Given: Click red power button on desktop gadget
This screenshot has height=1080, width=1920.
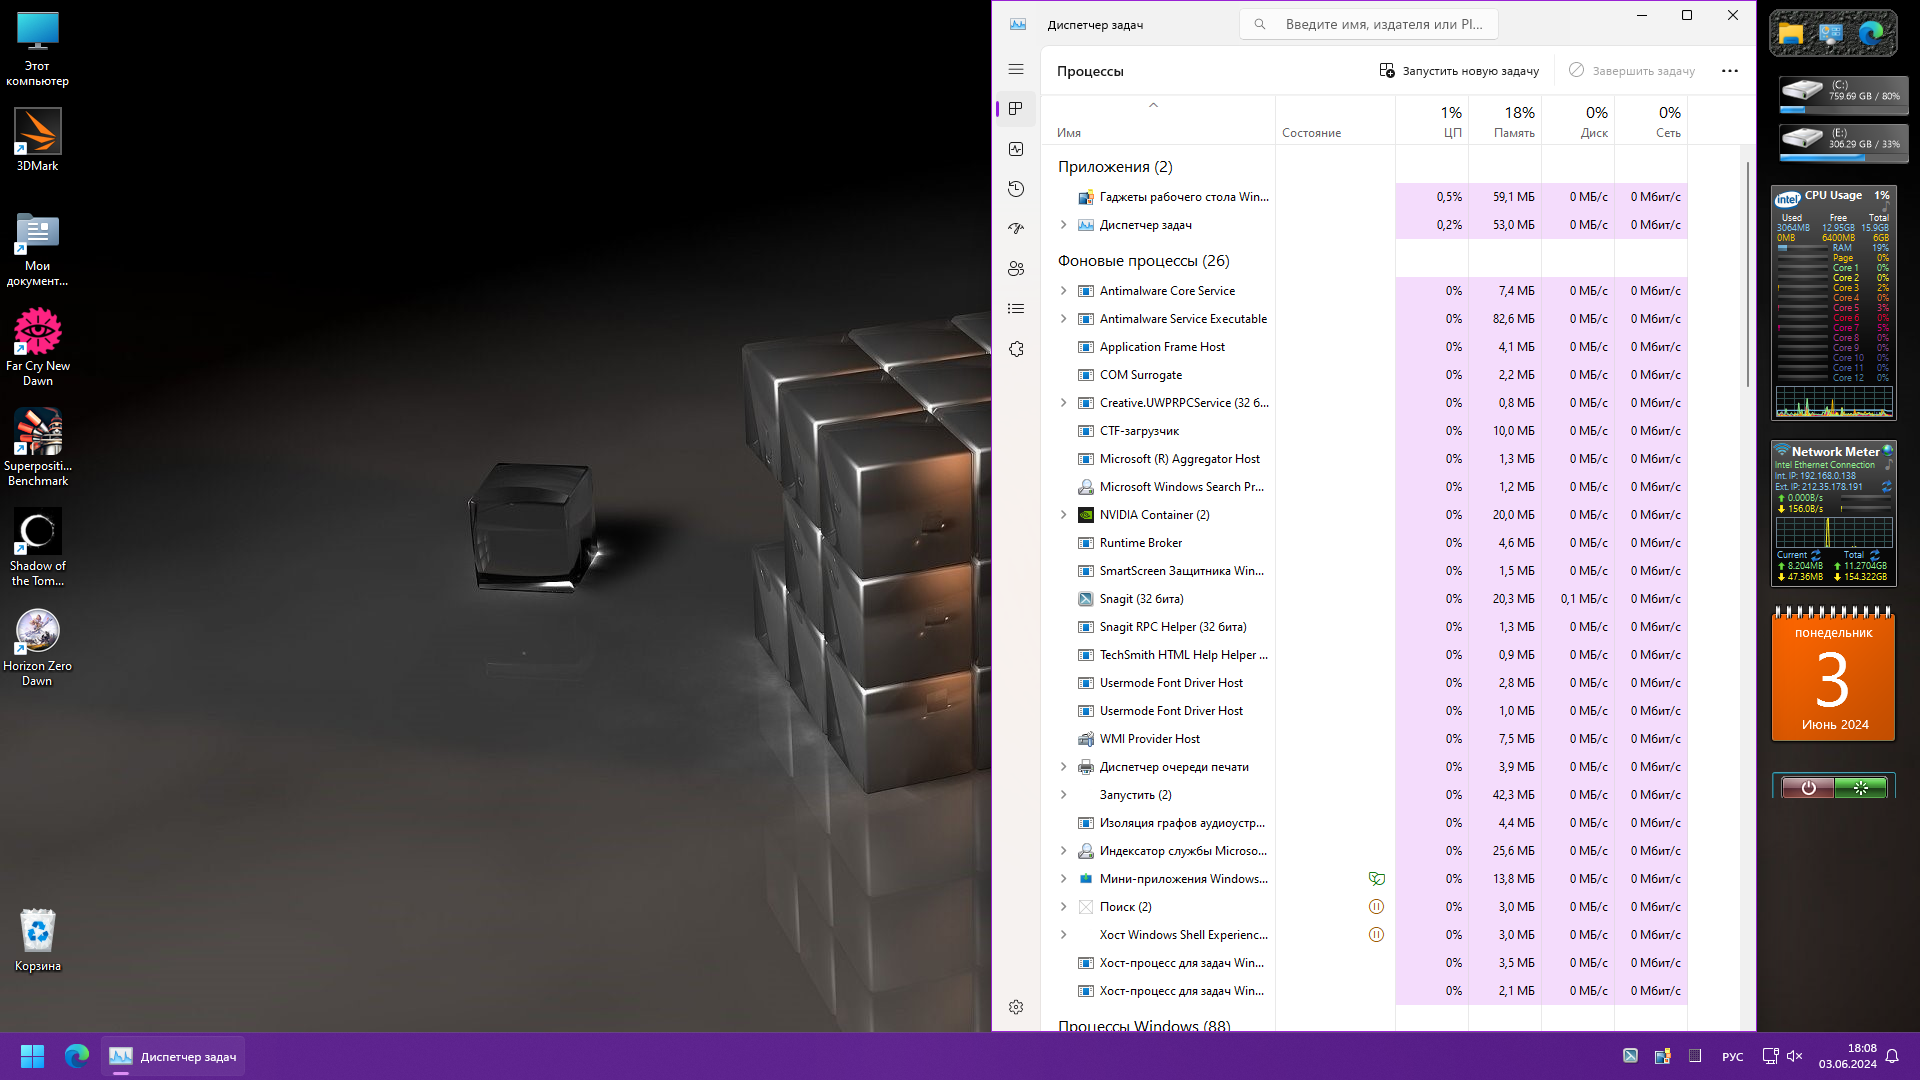Looking at the screenshot, I should tap(1808, 788).
